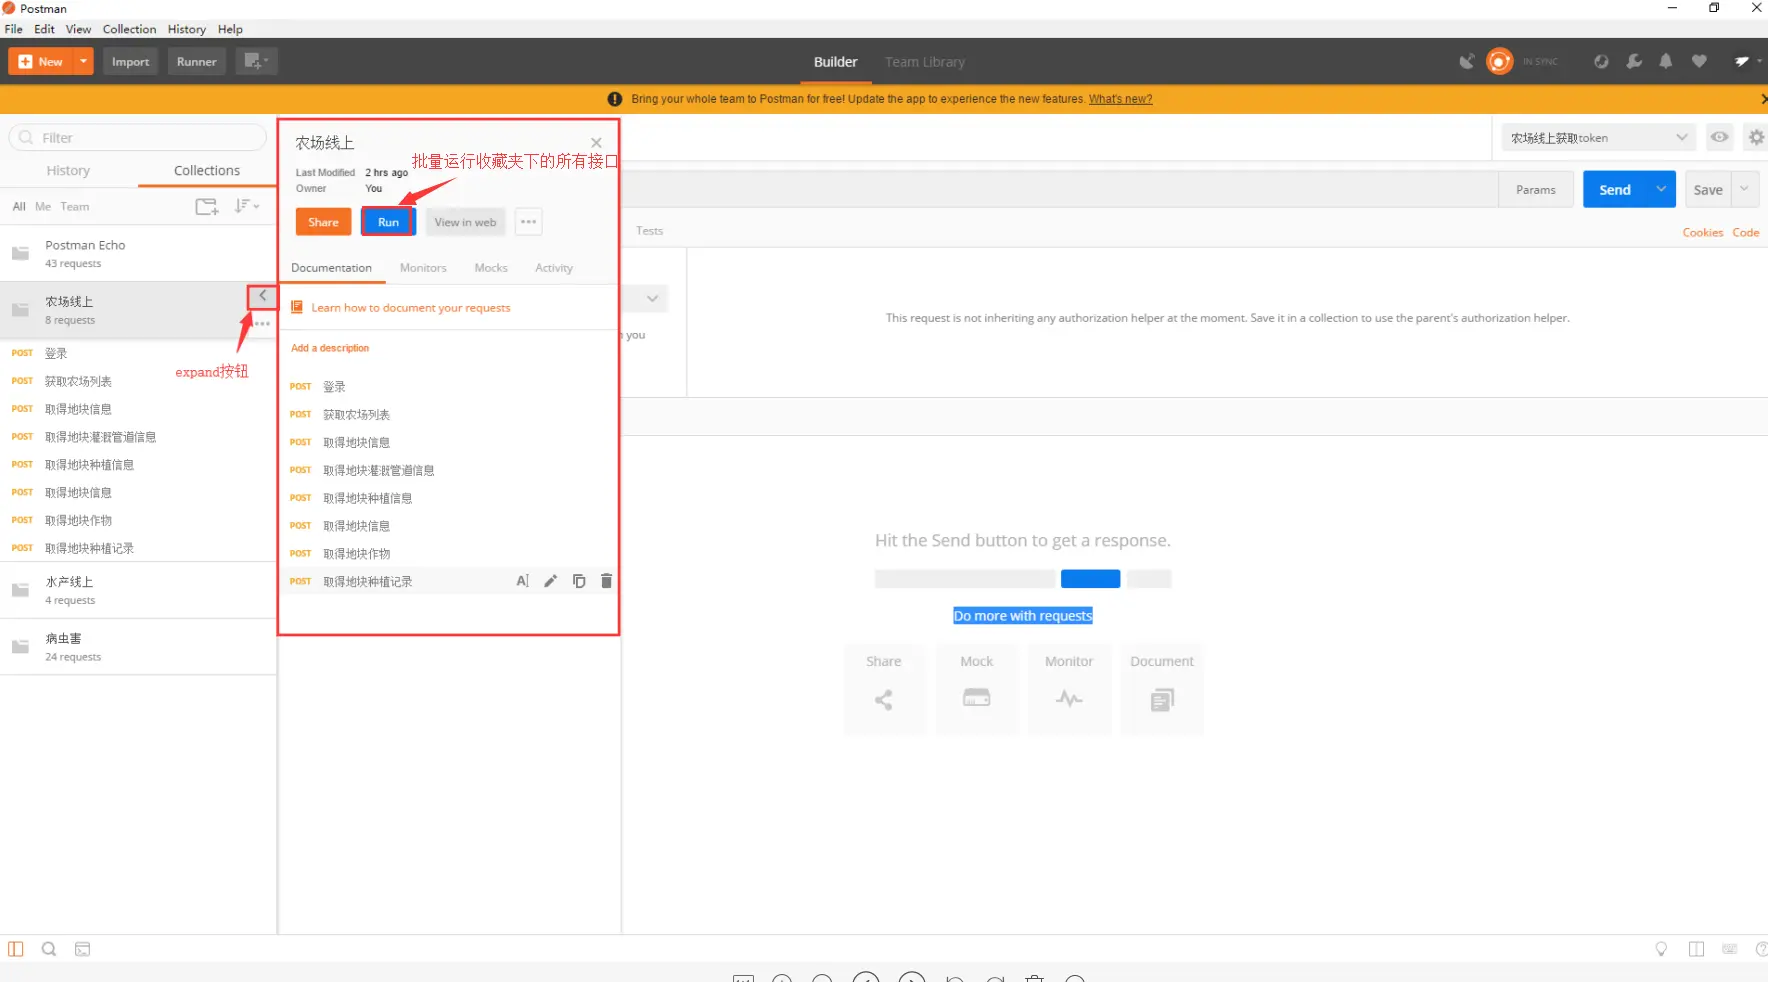Open keyboard shortcuts icon at bottom
The image size is (1768, 982).
[x=1730, y=949]
